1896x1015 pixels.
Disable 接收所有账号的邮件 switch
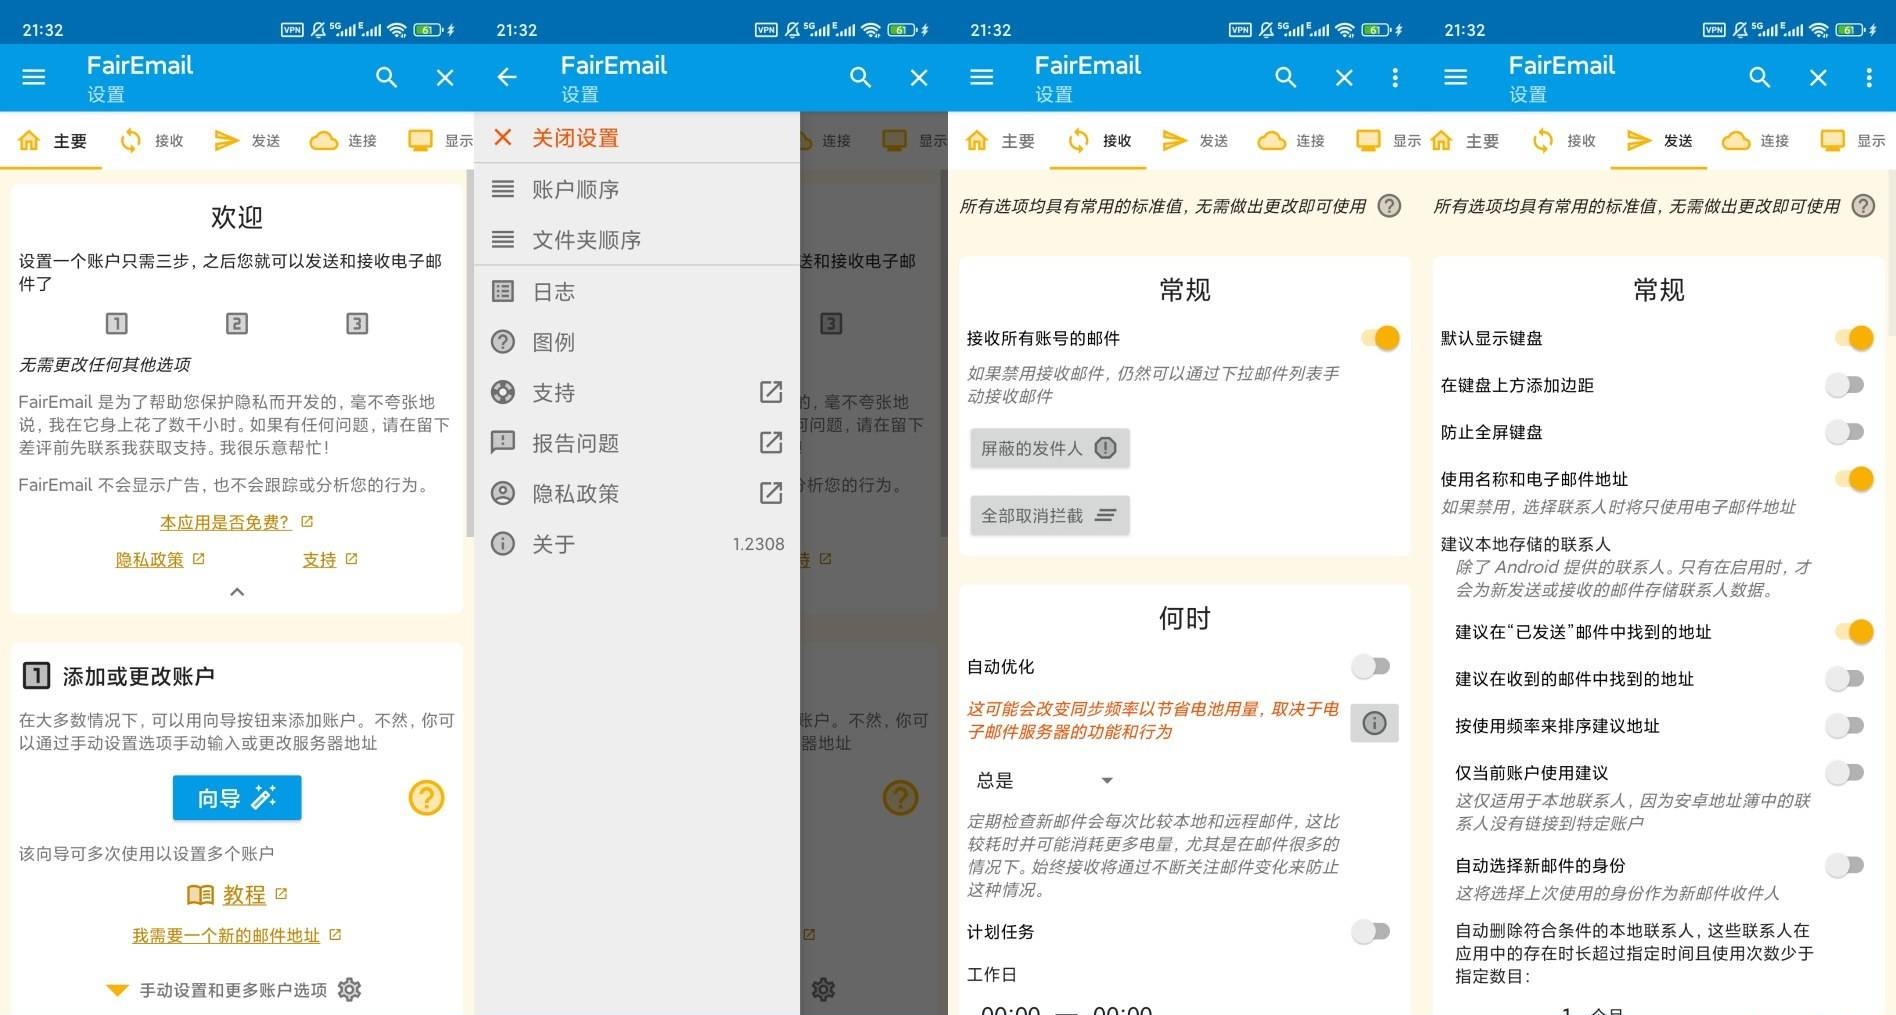(x=1380, y=339)
